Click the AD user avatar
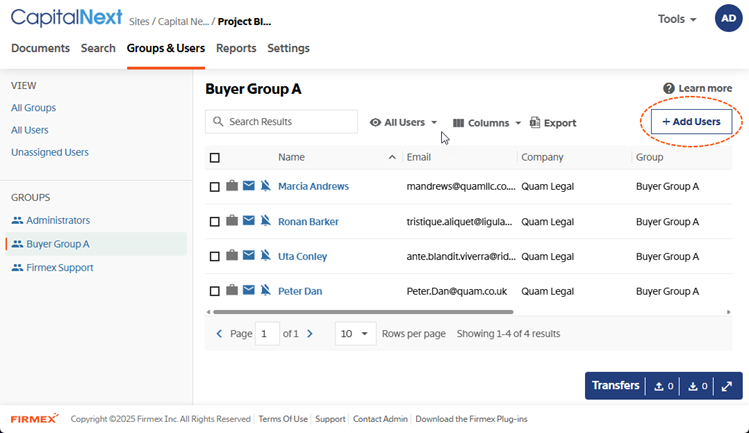 pyautogui.click(x=728, y=18)
